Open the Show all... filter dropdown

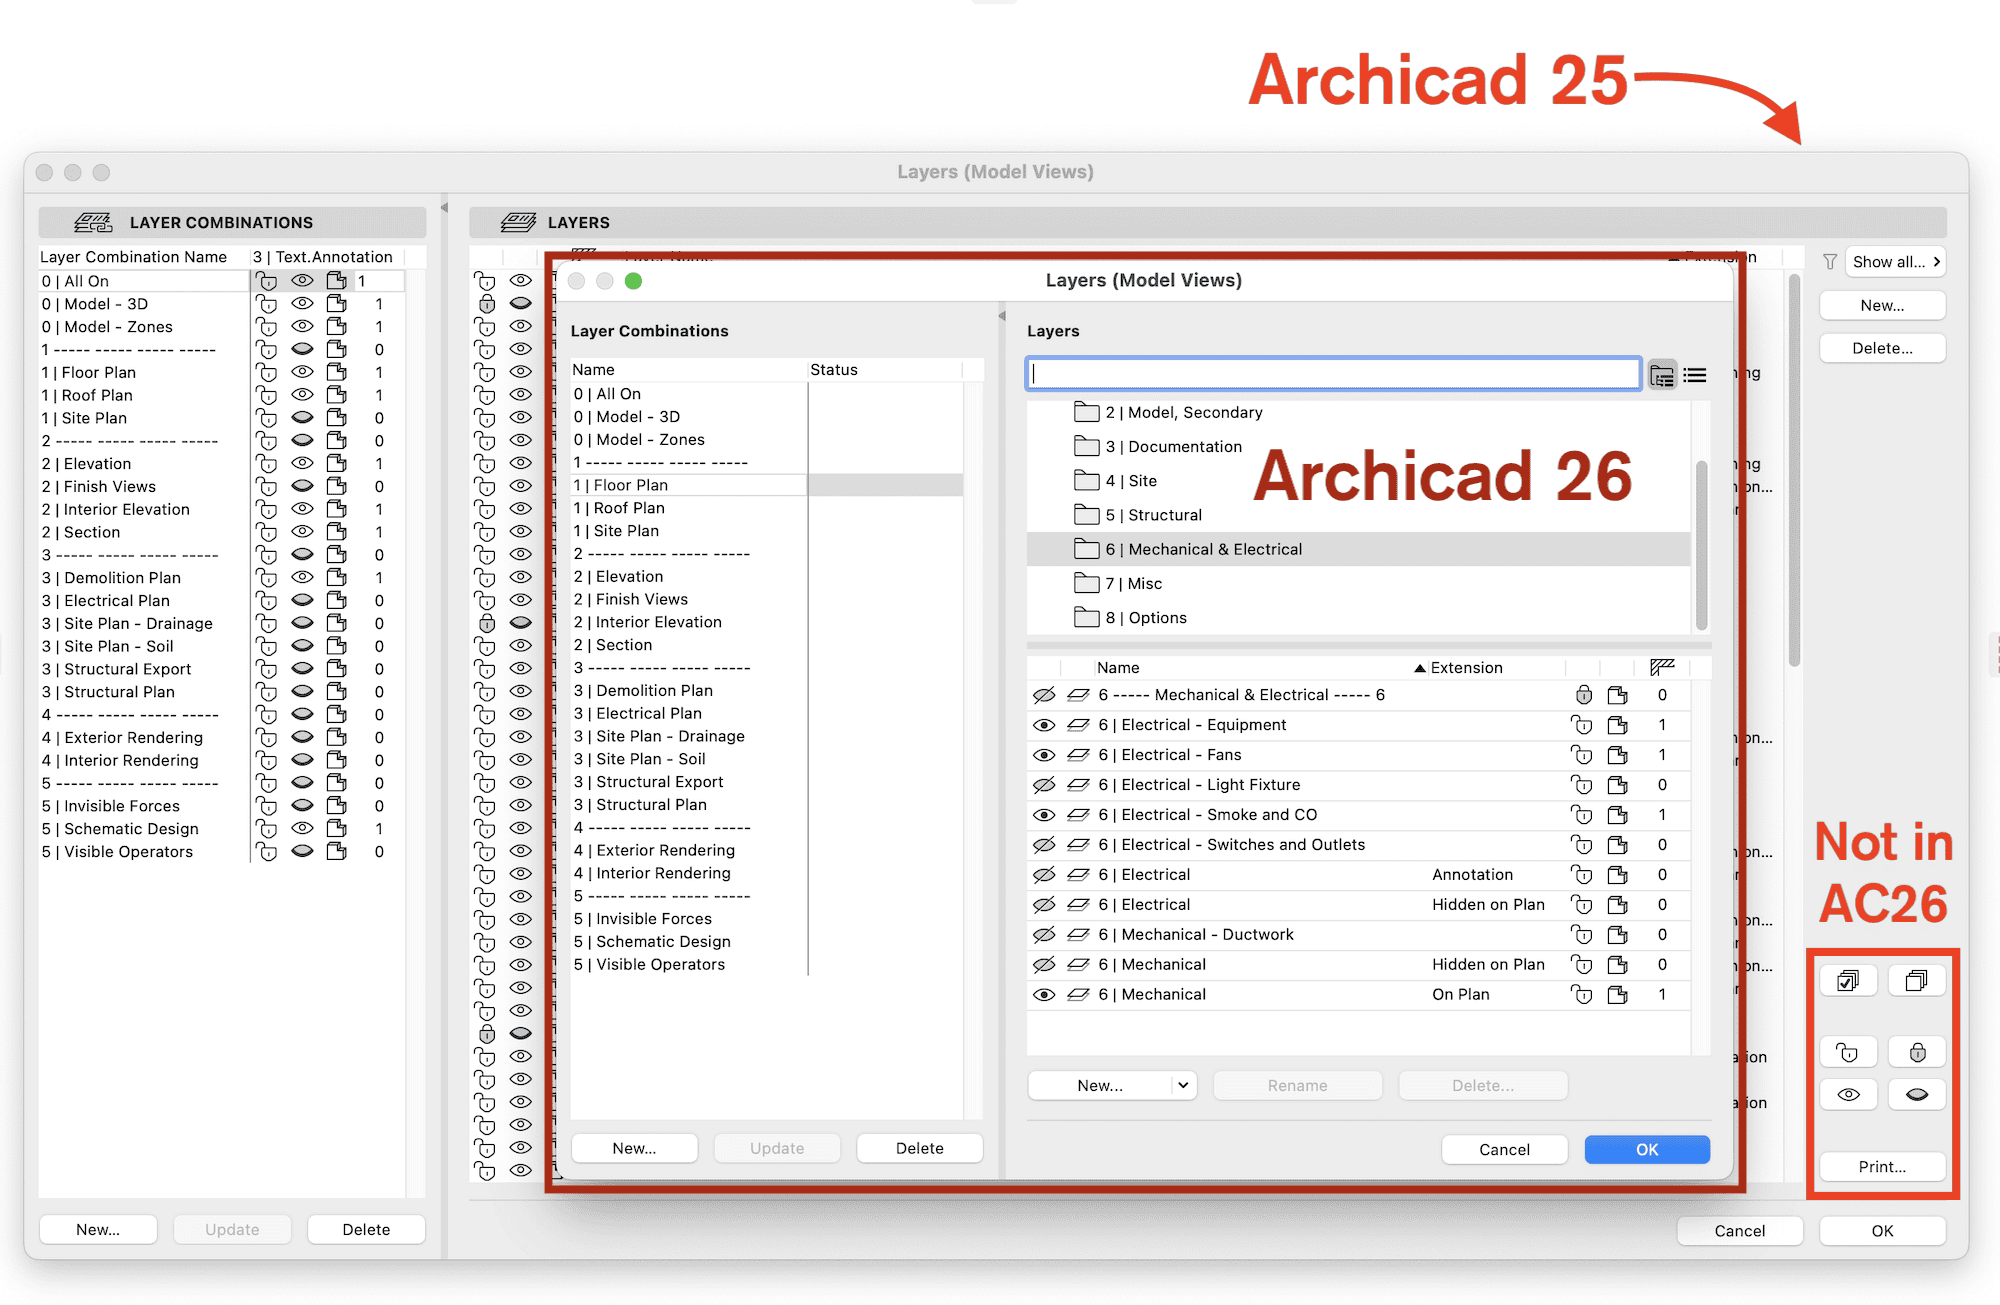(1895, 262)
